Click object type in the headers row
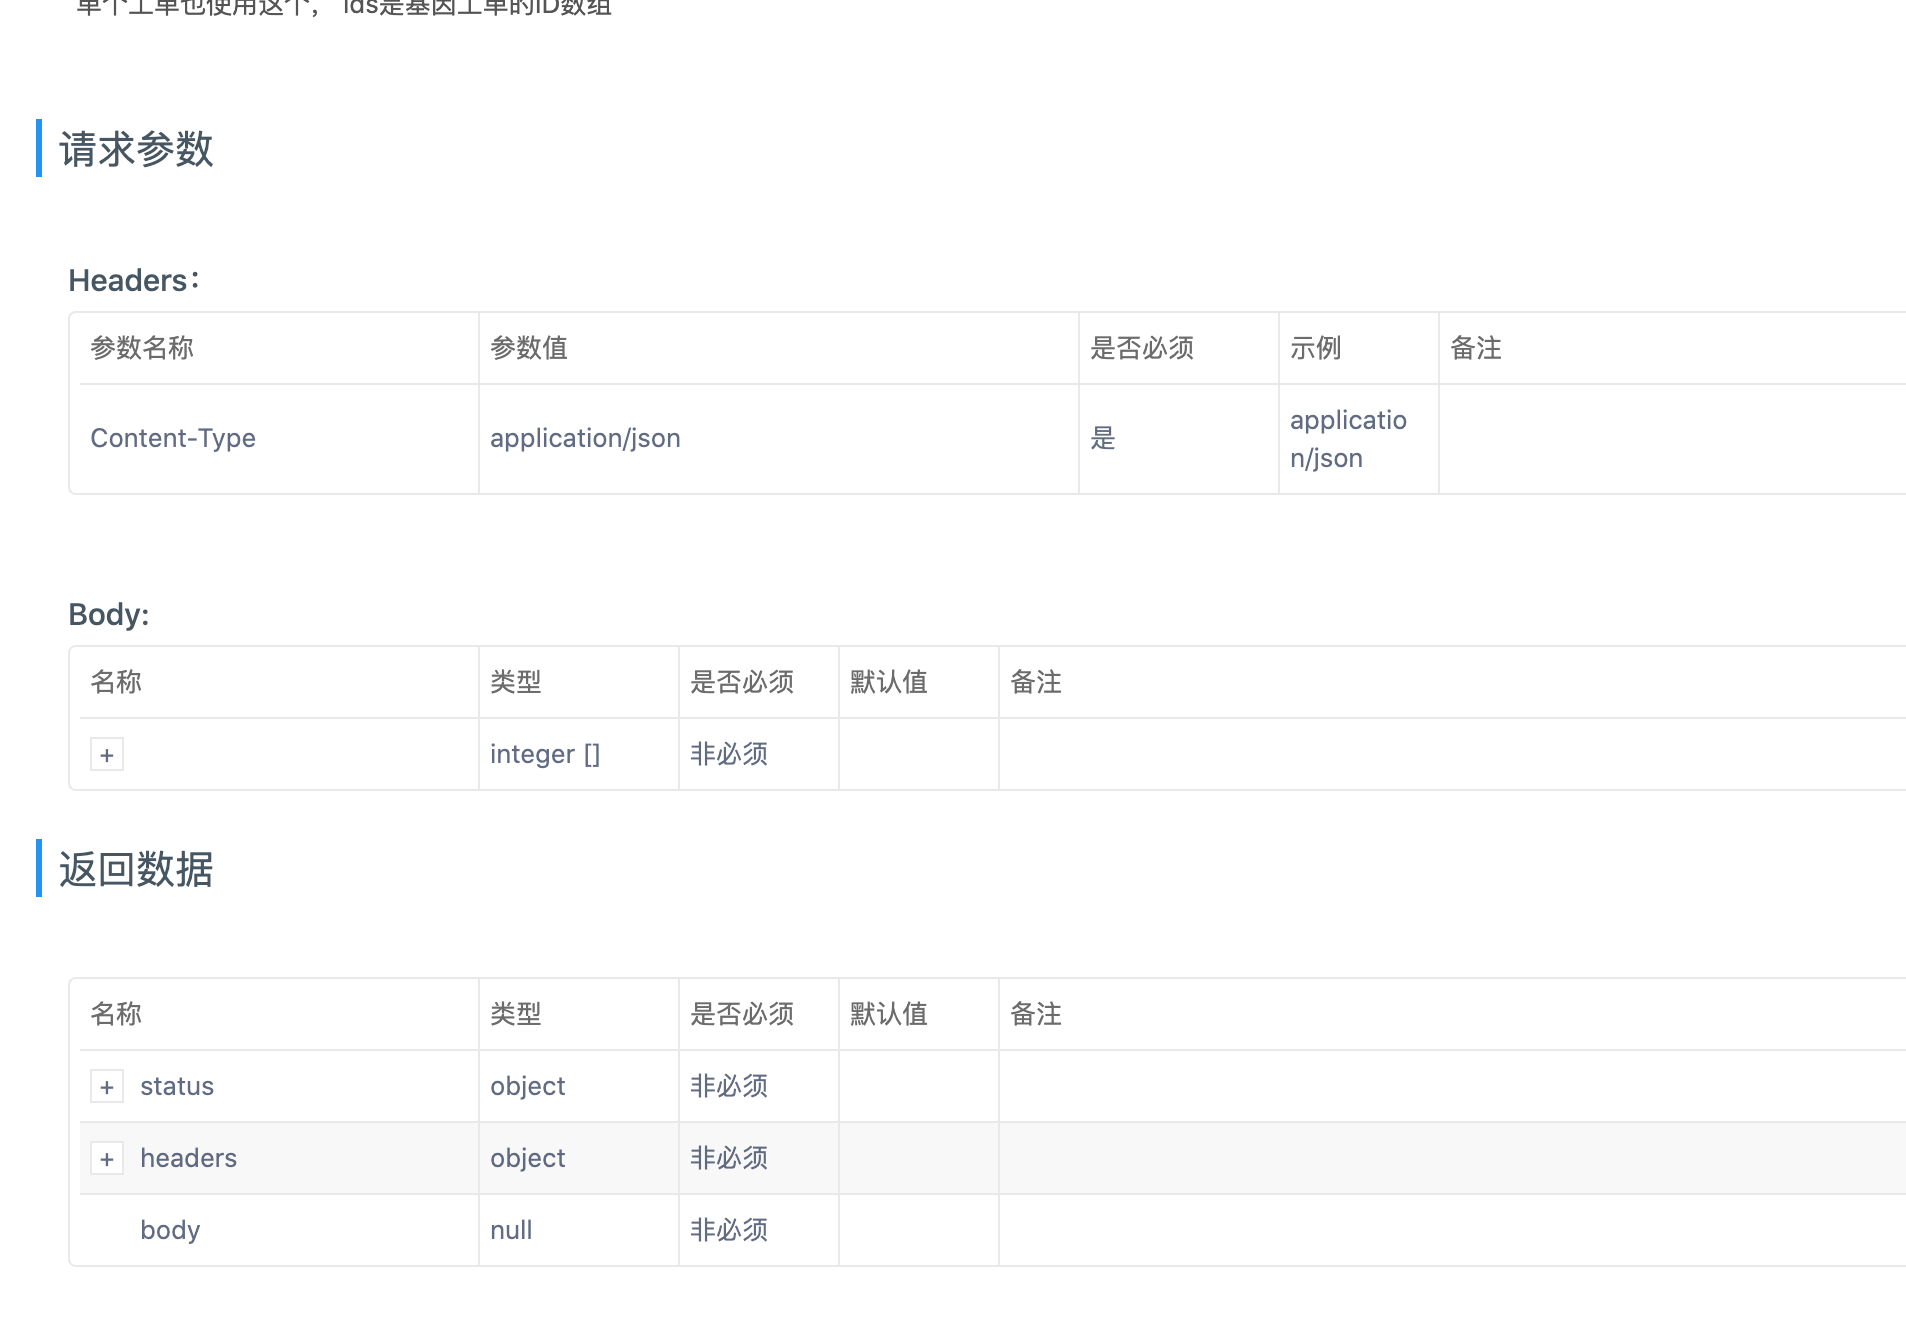 coord(528,1158)
